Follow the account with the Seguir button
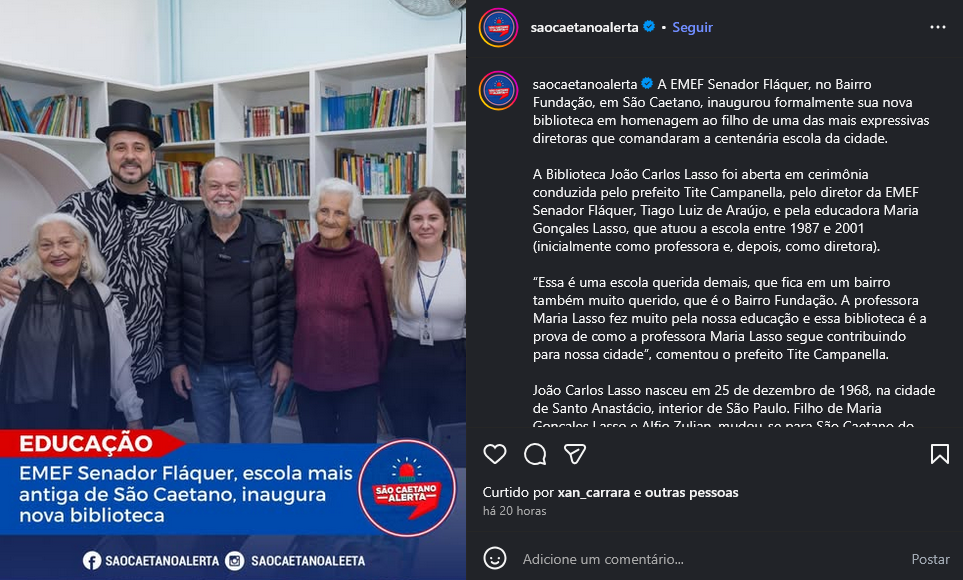This screenshot has width=963, height=580. click(x=692, y=27)
